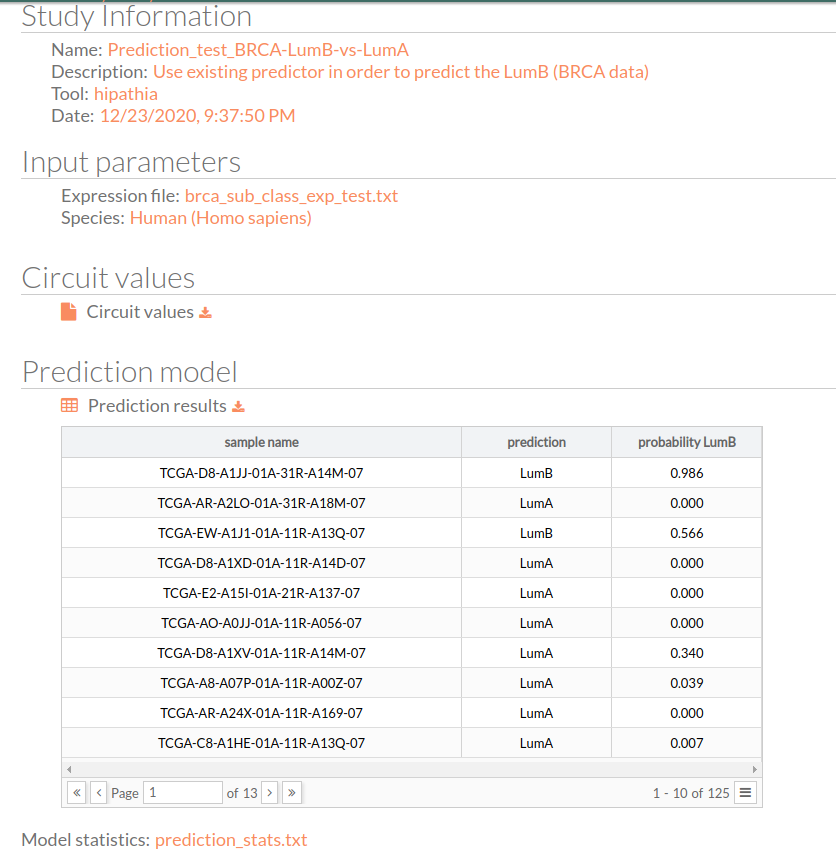Click the Prediction results table grid icon

(x=69, y=405)
